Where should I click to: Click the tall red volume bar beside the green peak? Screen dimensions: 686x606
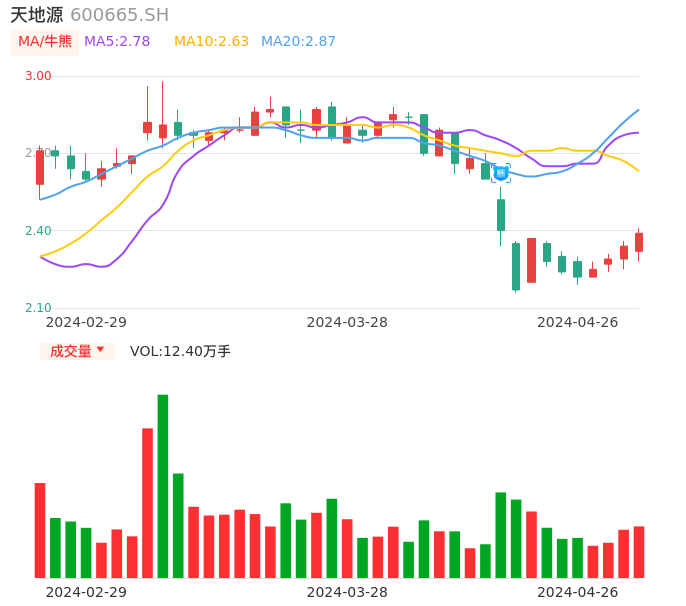click(x=147, y=502)
